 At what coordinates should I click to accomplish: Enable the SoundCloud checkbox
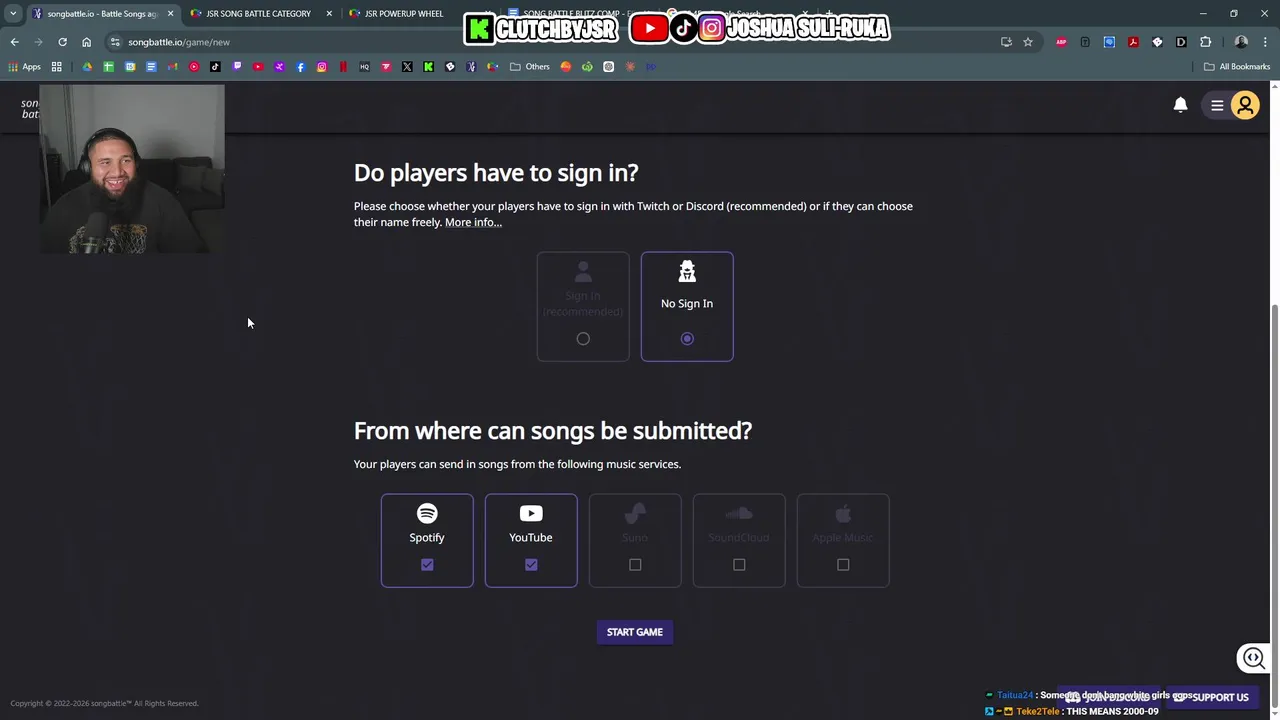coord(739,565)
